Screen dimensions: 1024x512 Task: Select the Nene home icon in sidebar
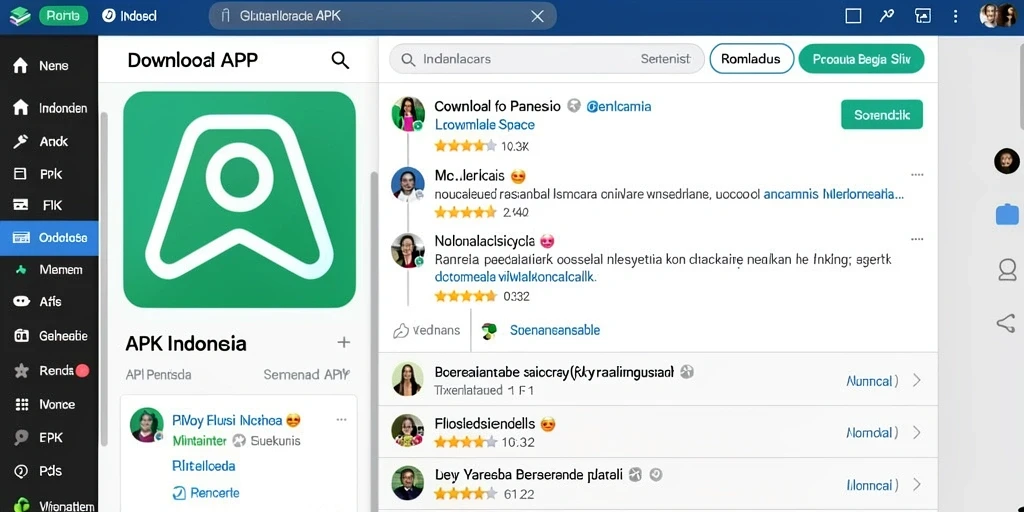coord(21,66)
